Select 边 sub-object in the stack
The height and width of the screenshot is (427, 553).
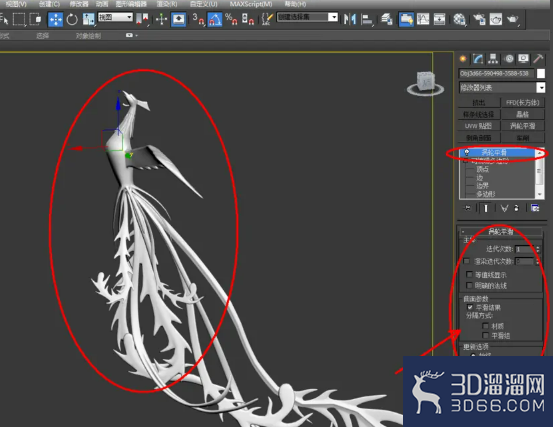pos(480,178)
